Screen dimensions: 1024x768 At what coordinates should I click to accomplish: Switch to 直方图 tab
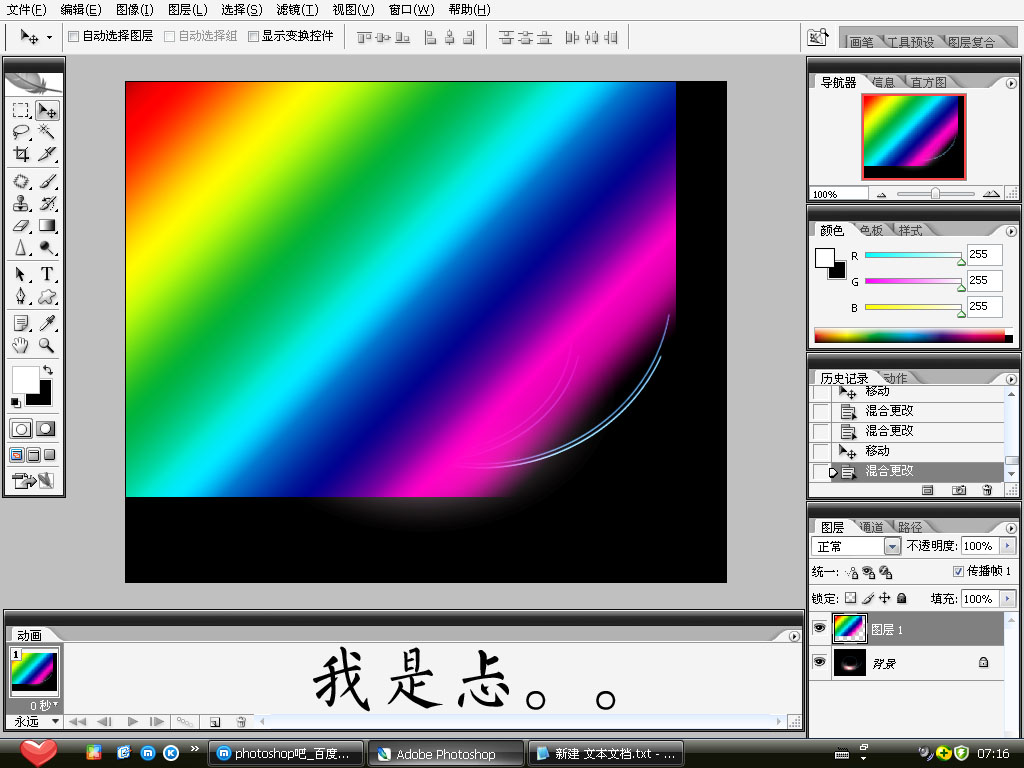tap(928, 82)
